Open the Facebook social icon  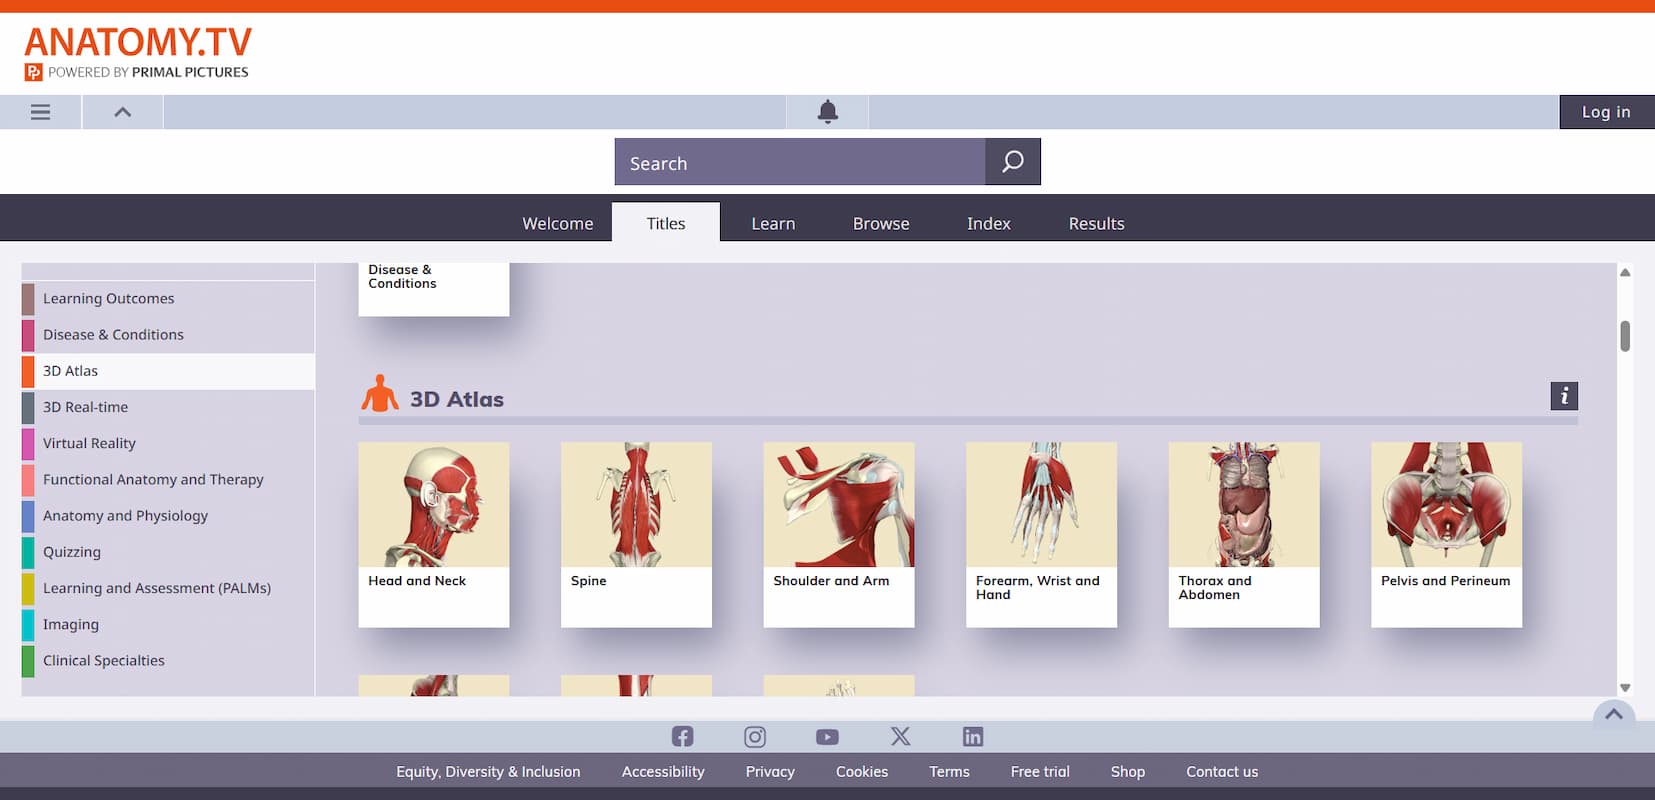[682, 737]
